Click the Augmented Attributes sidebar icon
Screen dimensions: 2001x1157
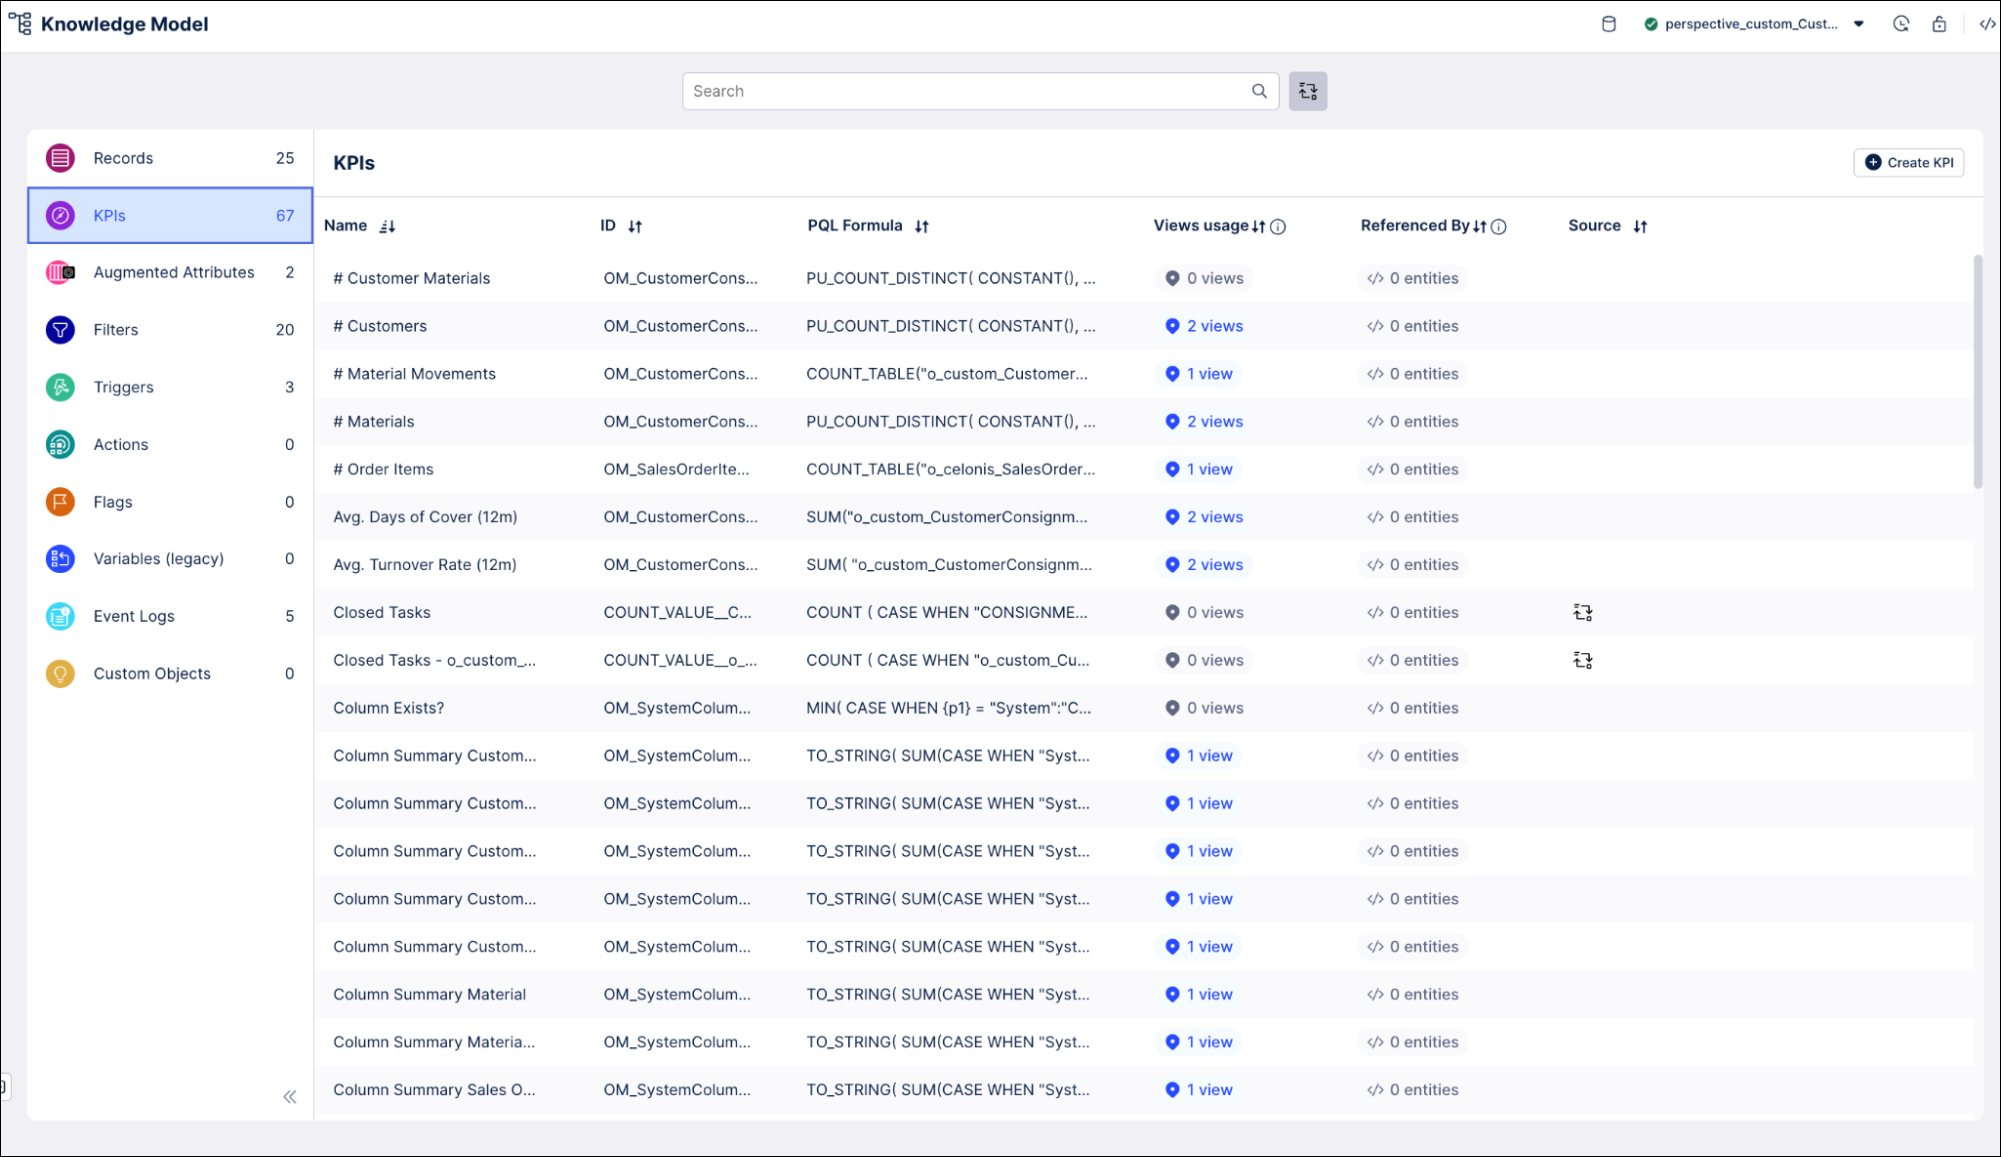tap(60, 272)
